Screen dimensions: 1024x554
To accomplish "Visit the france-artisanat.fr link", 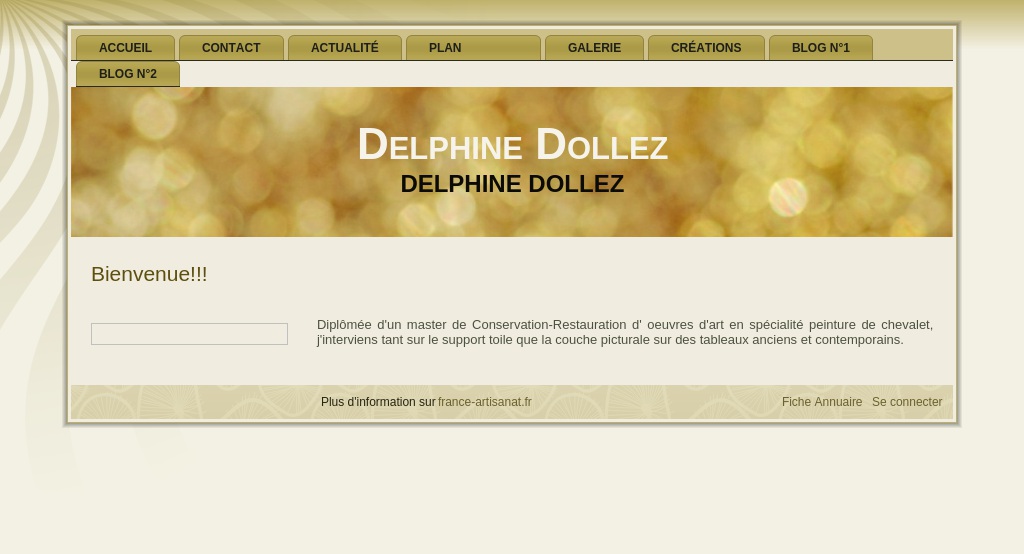I will pos(485,402).
